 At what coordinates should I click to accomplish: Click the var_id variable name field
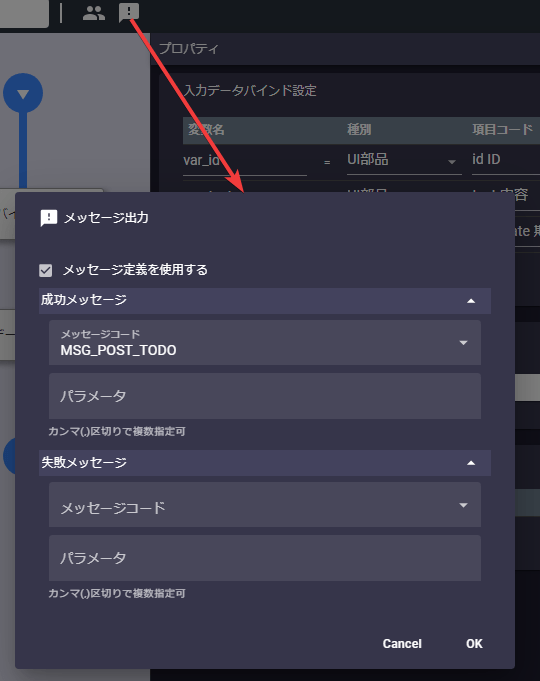coord(245,161)
